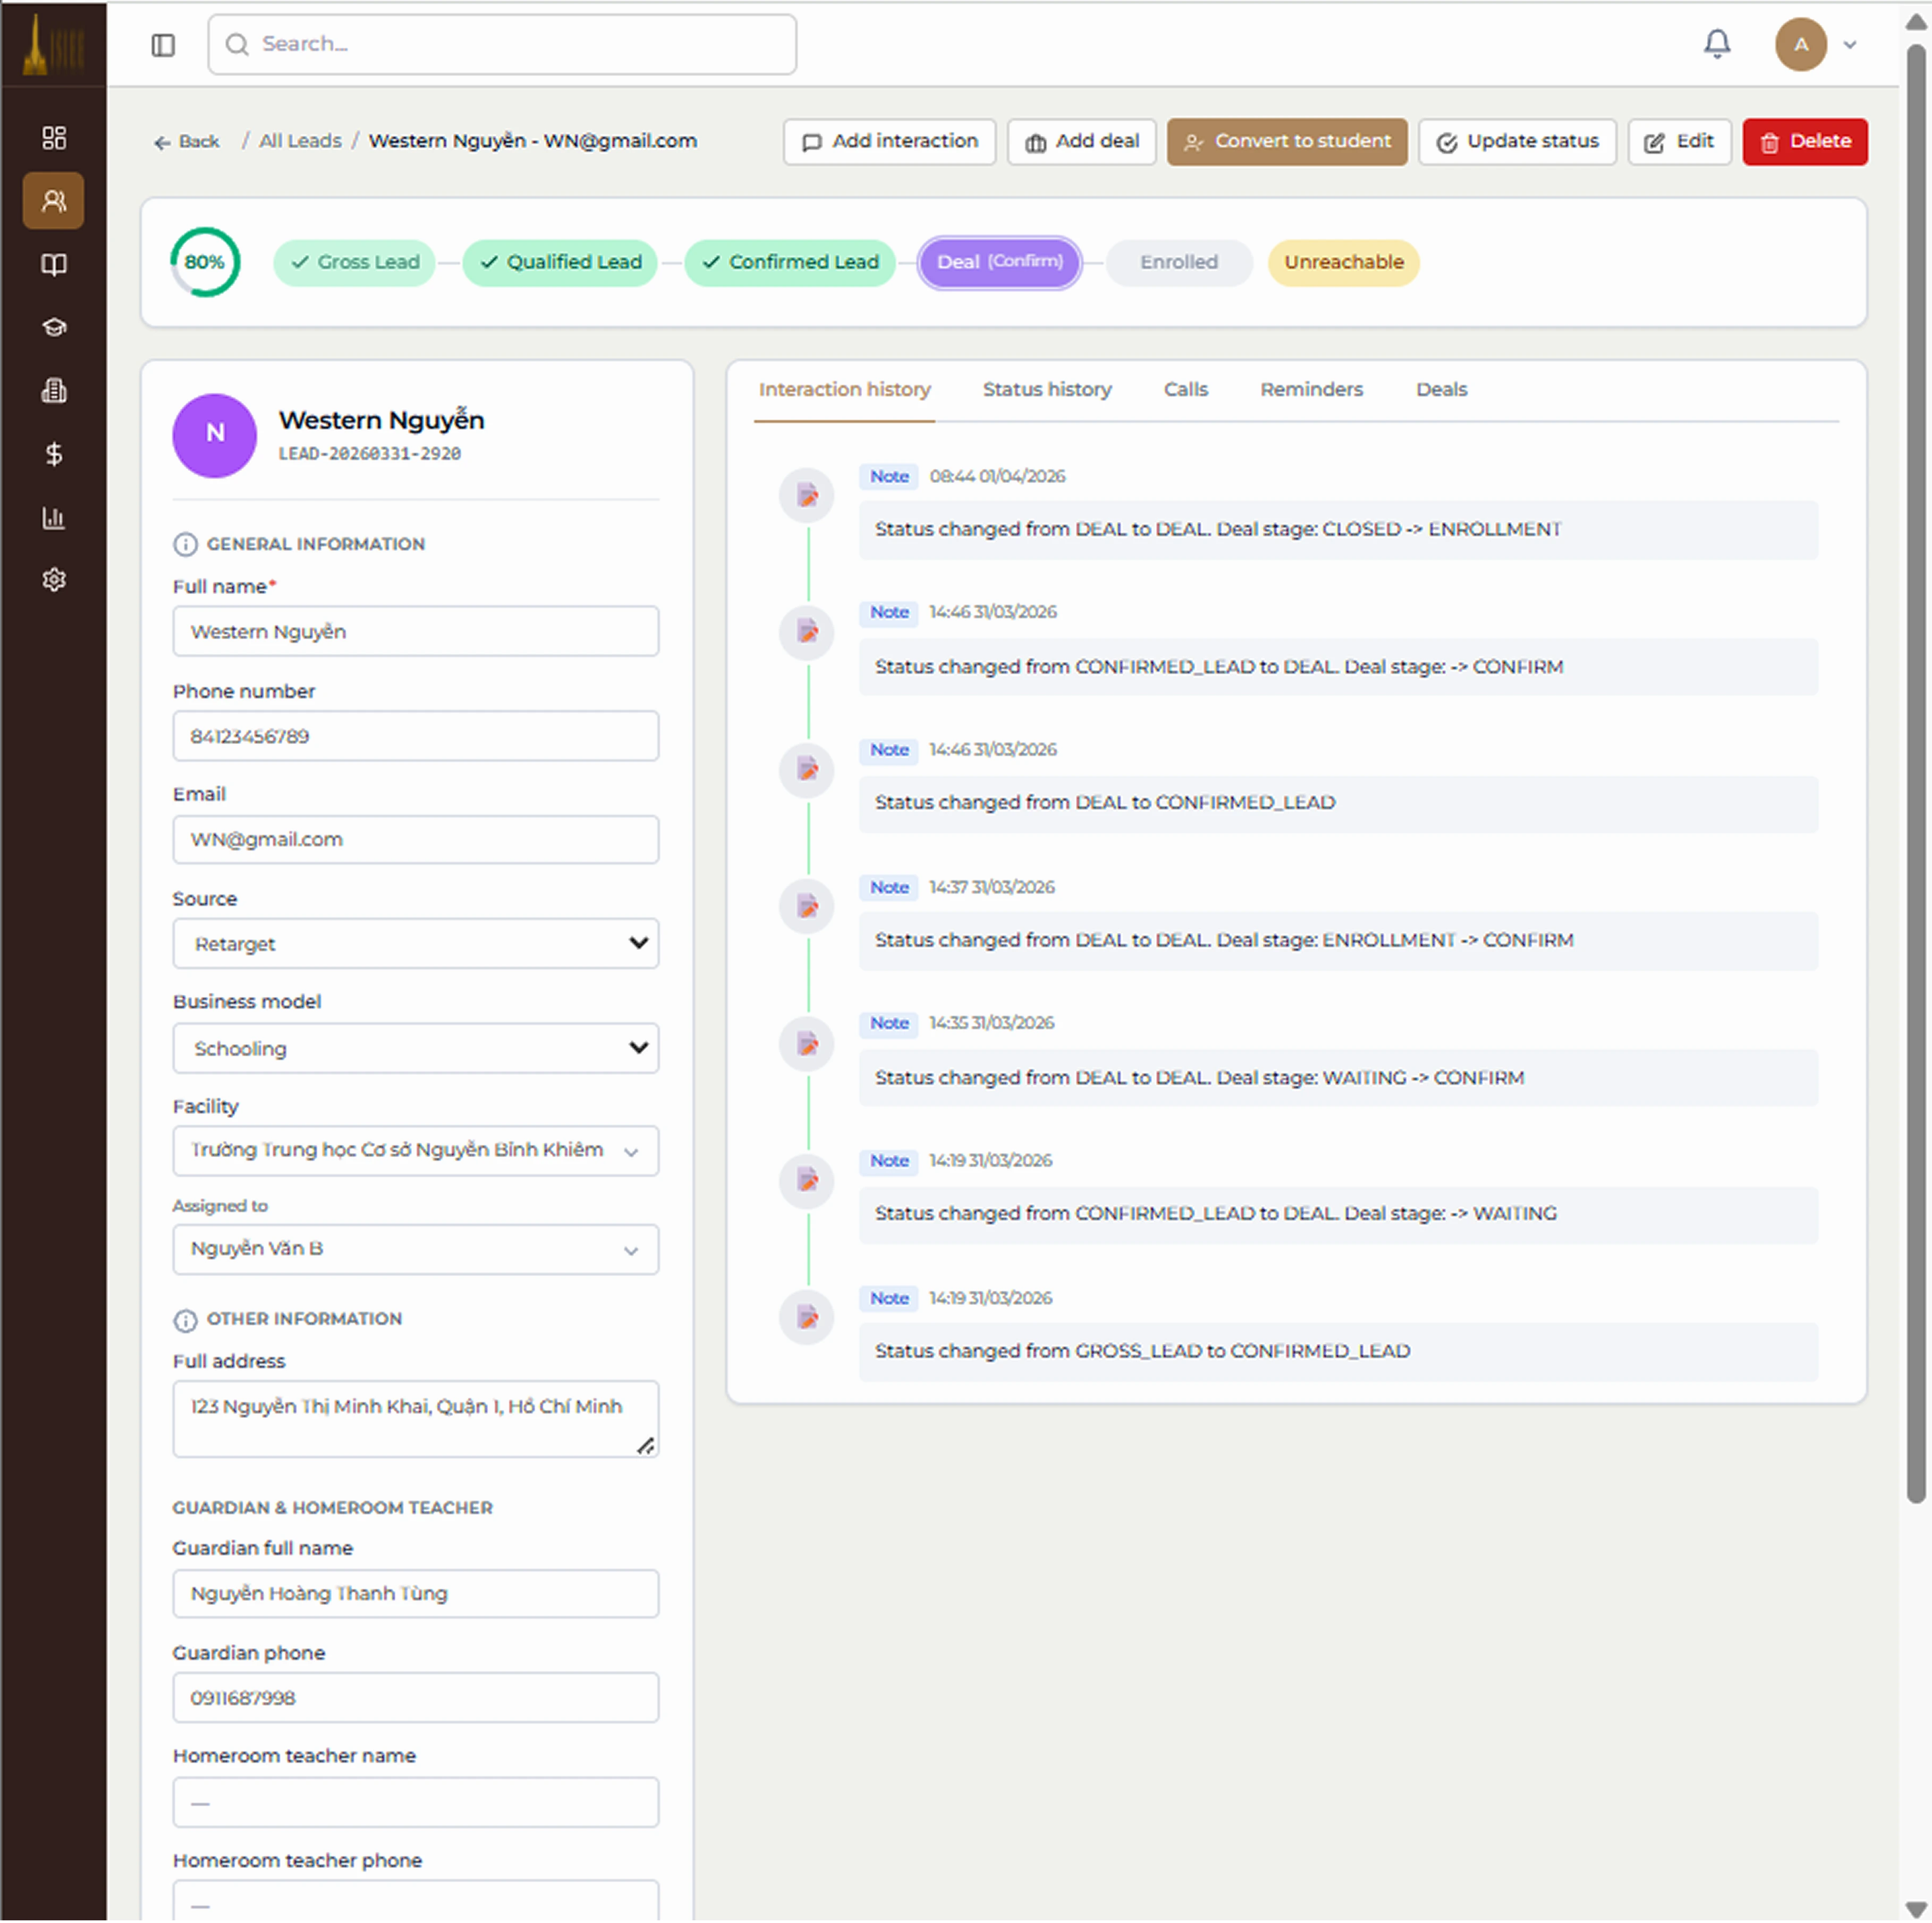Click the Add deal button
Viewport: 1932px width, 1923px height.
pos(1081,142)
